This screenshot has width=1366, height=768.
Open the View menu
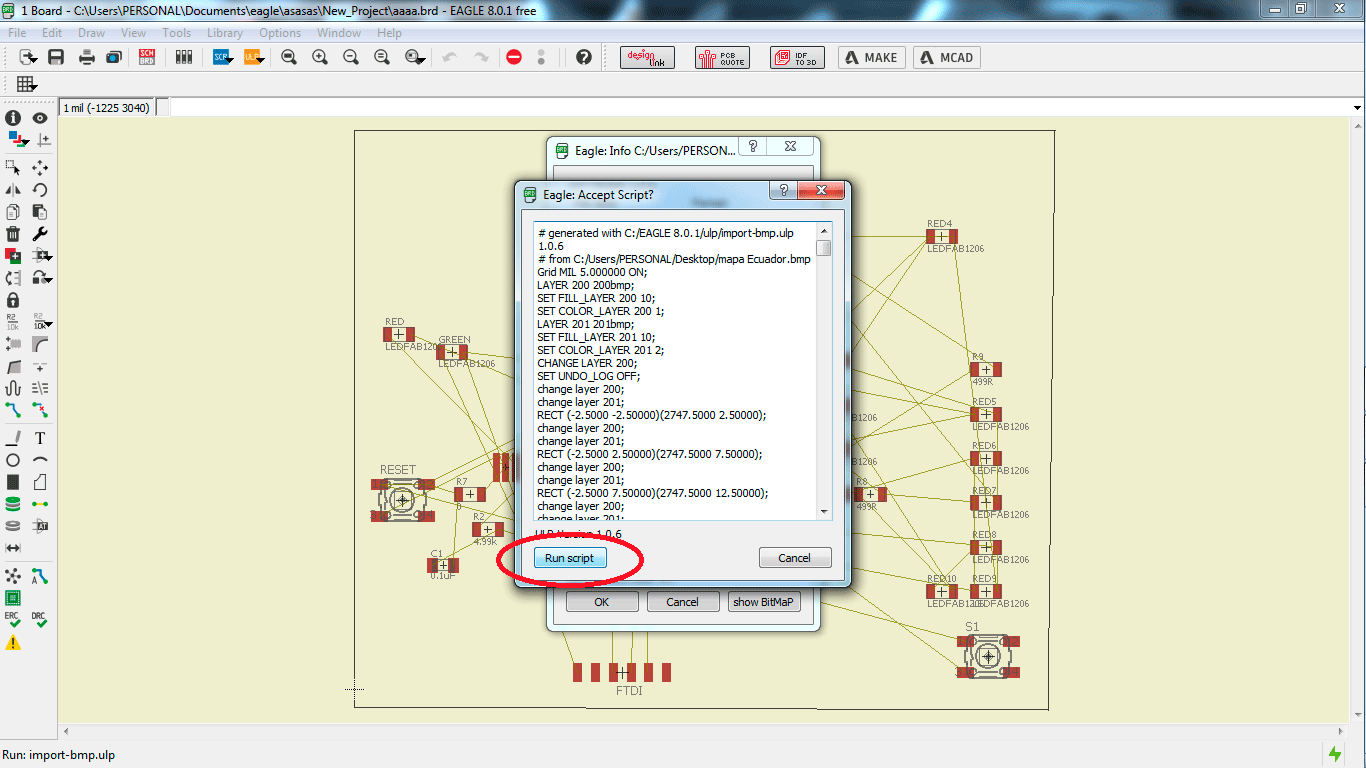click(x=133, y=33)
